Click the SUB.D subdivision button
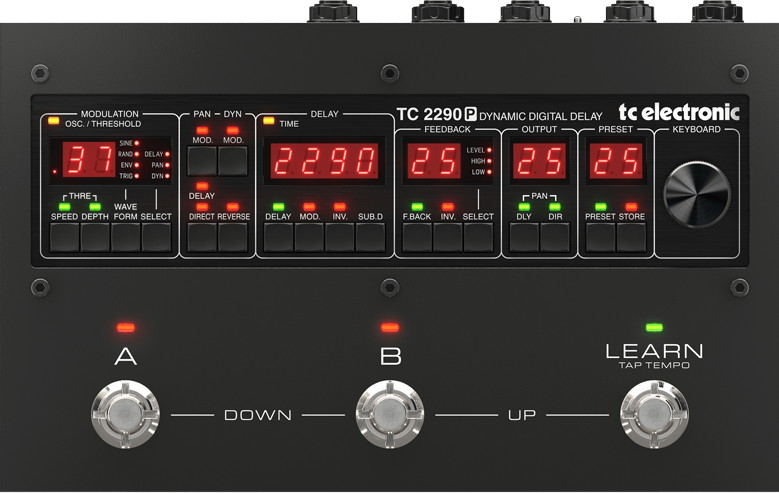 [x=371, y=237]
